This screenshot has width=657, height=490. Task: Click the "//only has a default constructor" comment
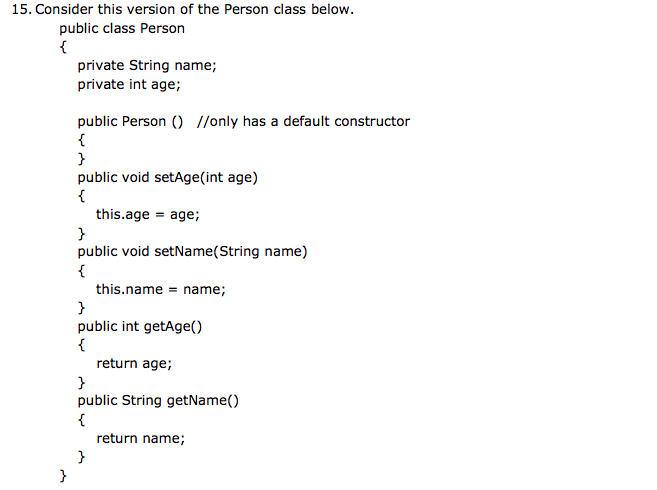(x=304, y=121)
